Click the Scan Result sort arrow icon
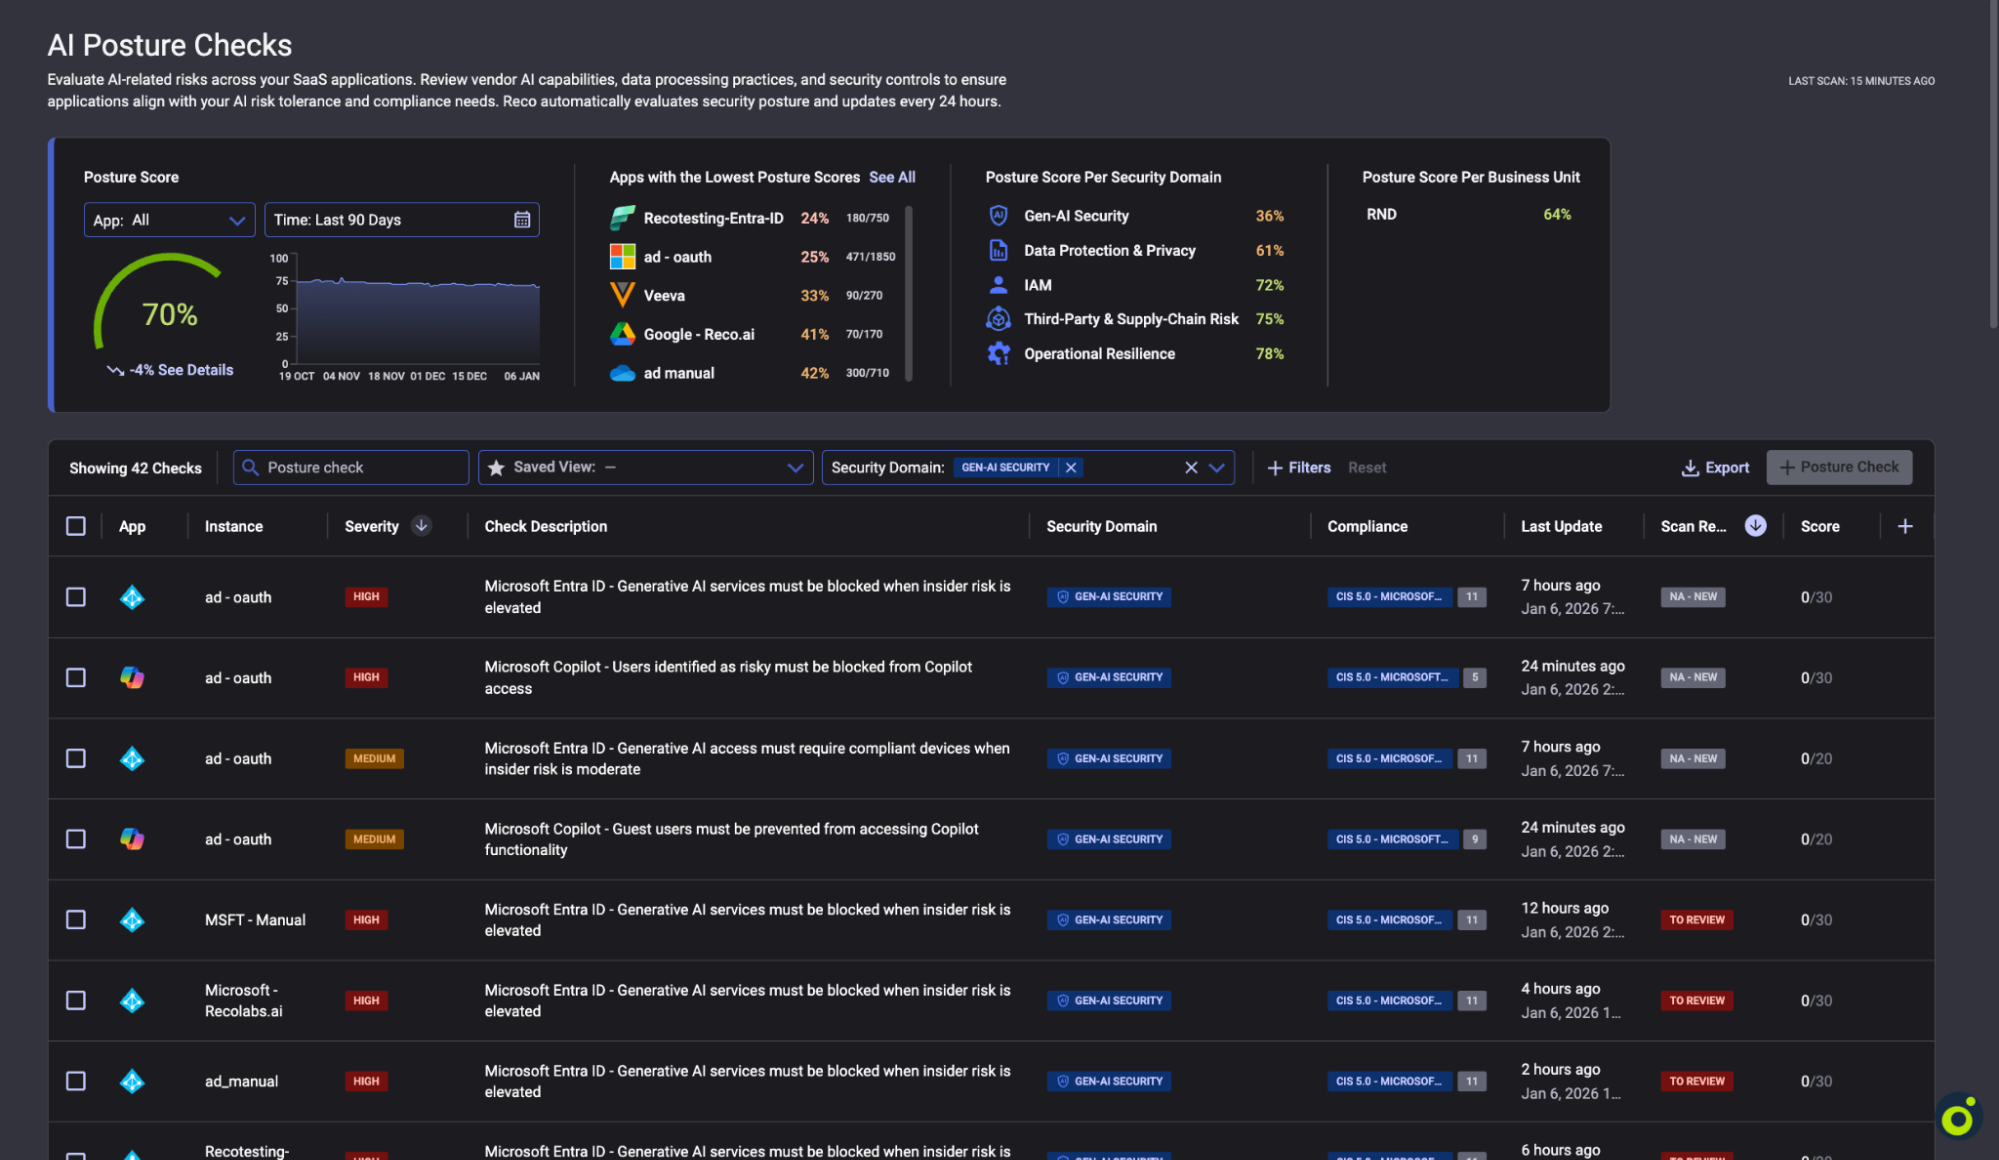 [1755, 526]
